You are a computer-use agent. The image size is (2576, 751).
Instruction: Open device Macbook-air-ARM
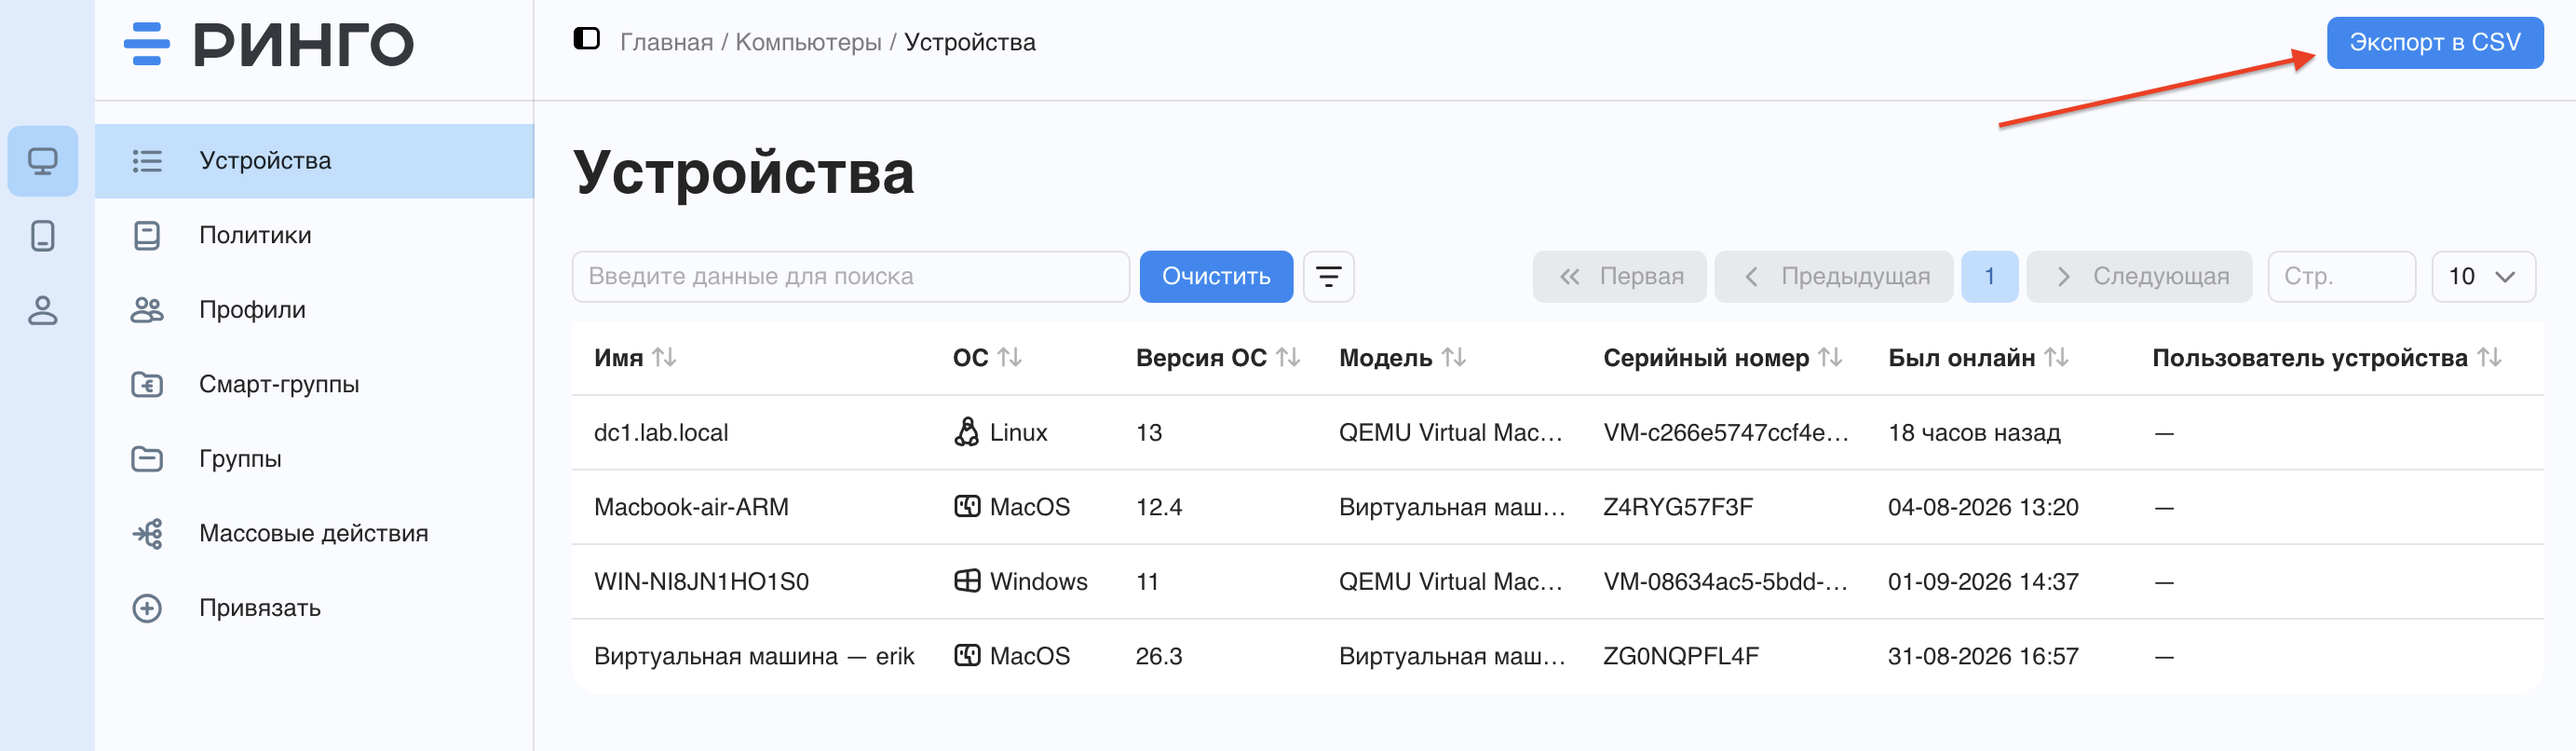coord(691,507)
